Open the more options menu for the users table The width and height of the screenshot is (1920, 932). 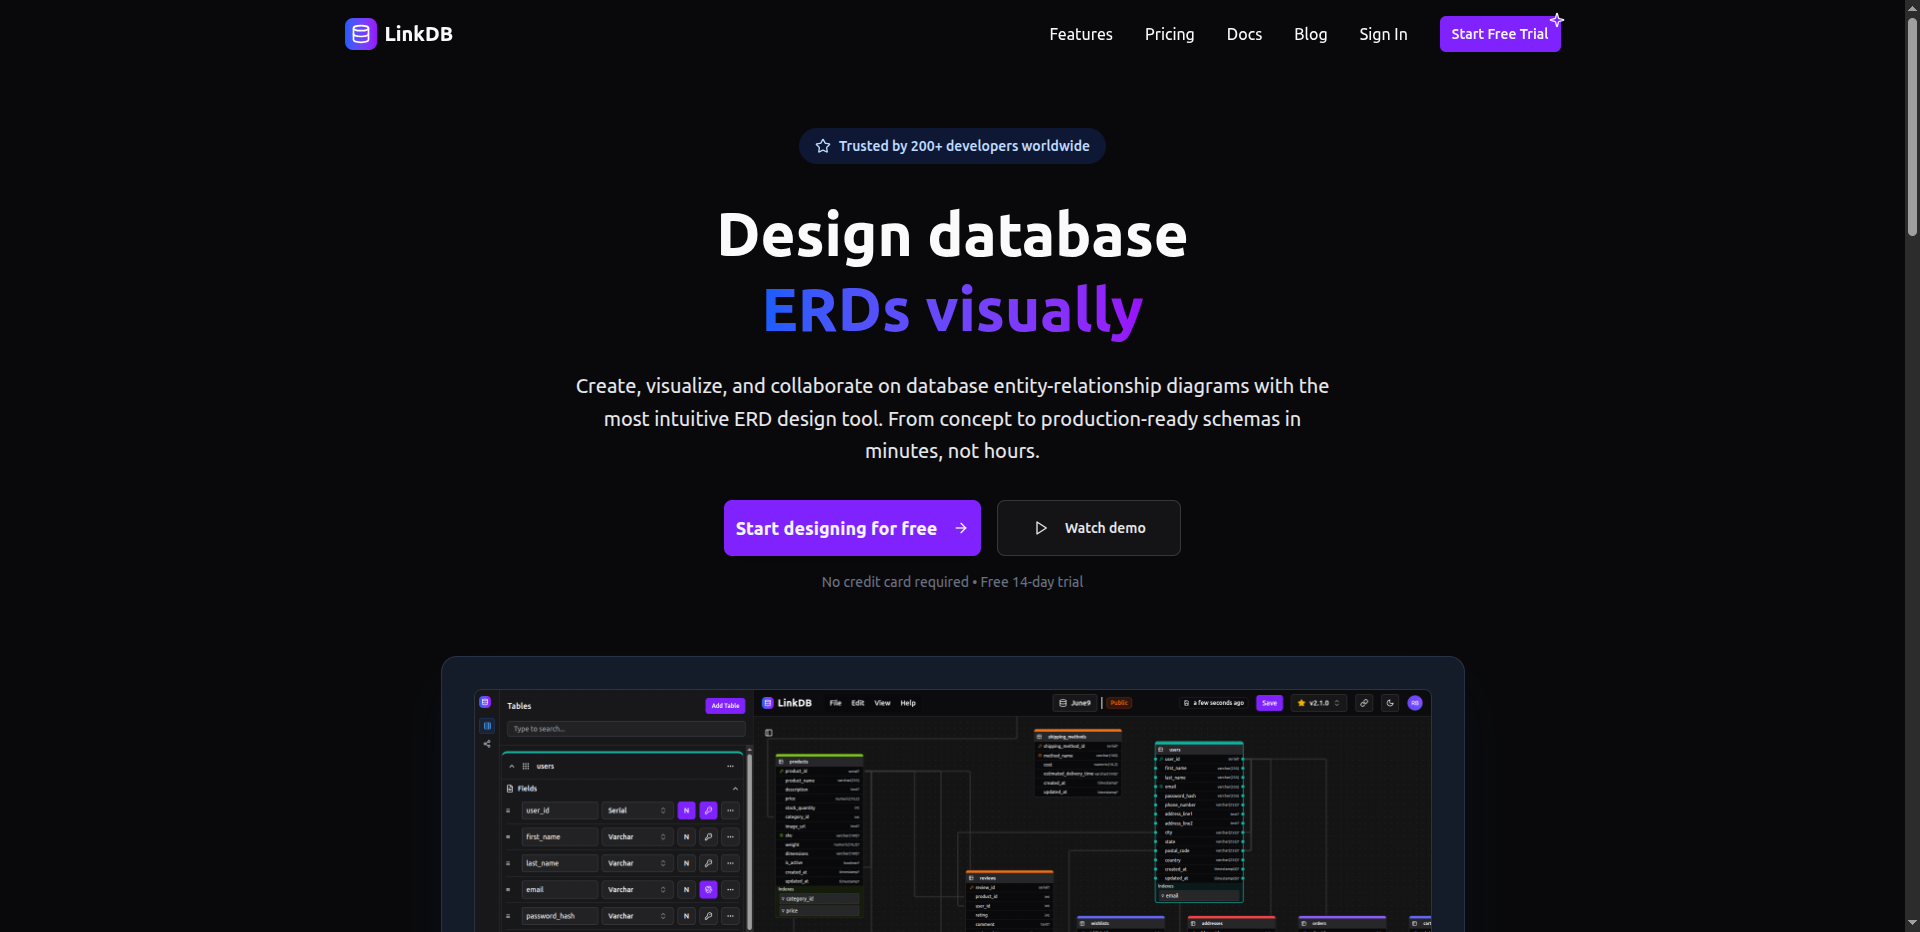click(731, 766)
